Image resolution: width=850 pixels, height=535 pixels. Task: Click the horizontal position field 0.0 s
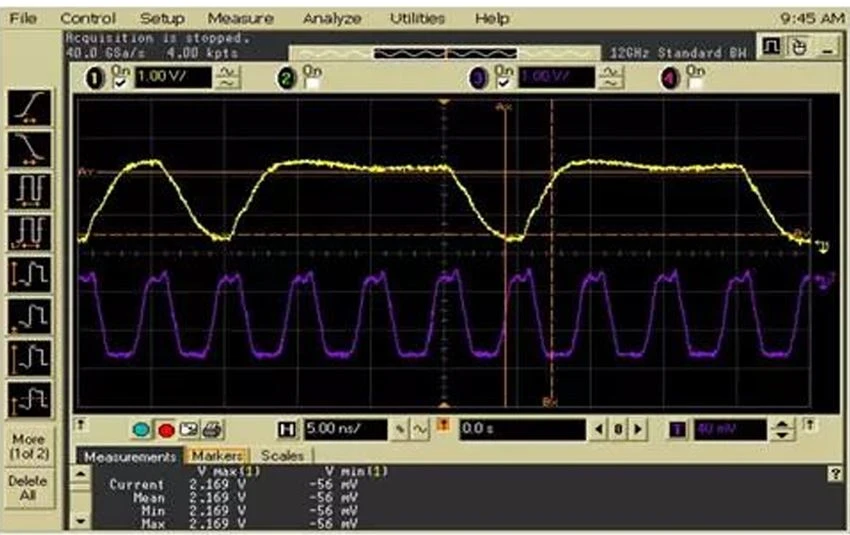tap(523, 430)
